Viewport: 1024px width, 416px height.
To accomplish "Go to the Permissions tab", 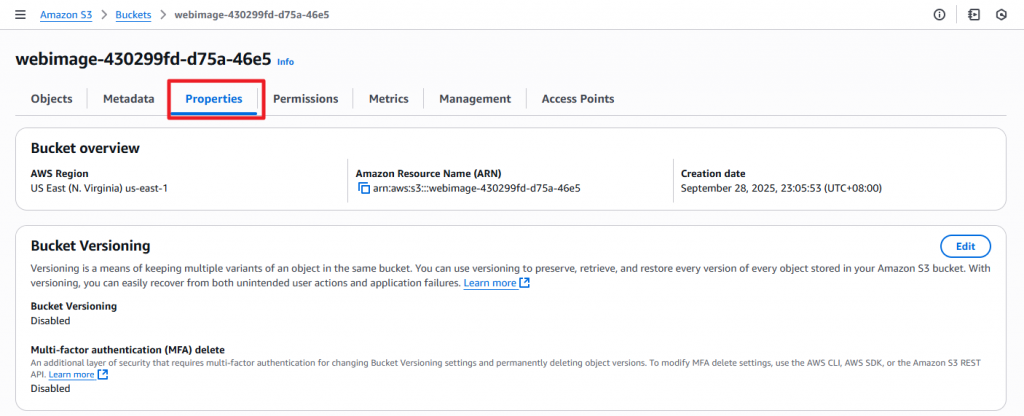I will pyautogui.click(x=305, y=99).
